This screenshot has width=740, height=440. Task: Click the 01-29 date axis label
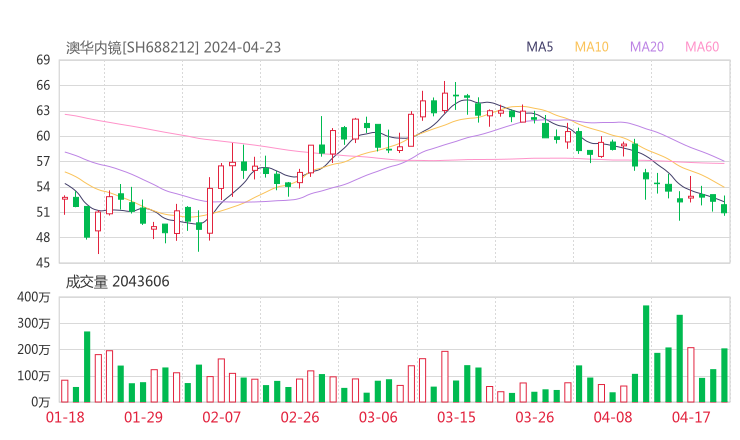143,417
